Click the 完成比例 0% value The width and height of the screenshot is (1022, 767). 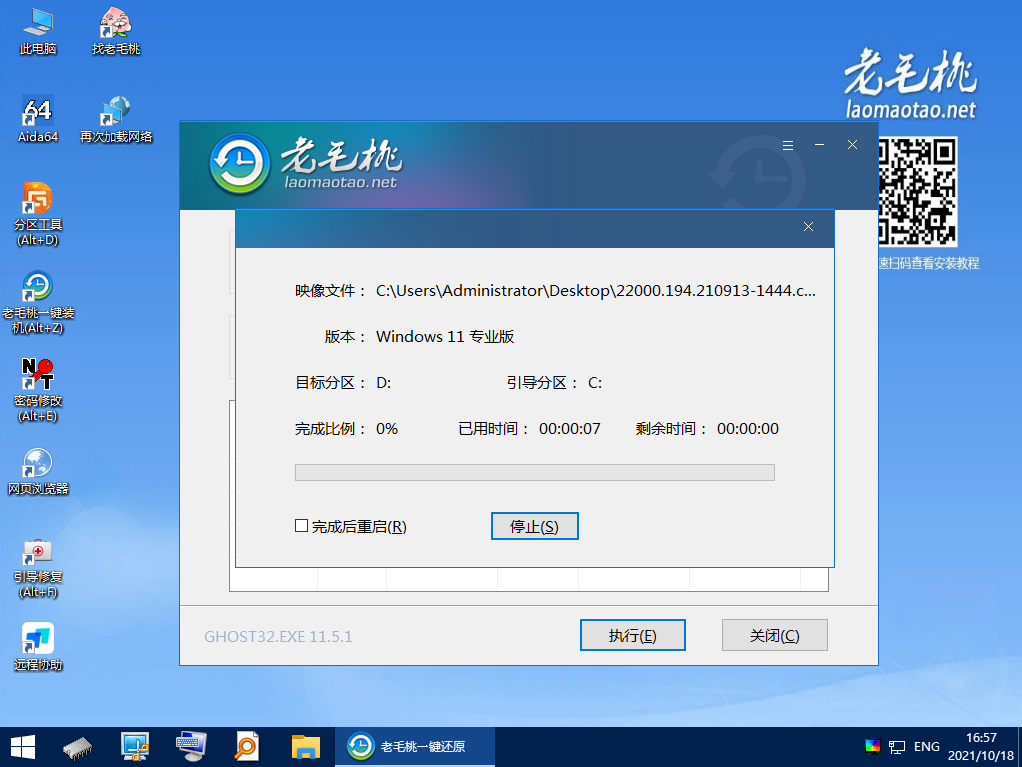pos(387,429)
